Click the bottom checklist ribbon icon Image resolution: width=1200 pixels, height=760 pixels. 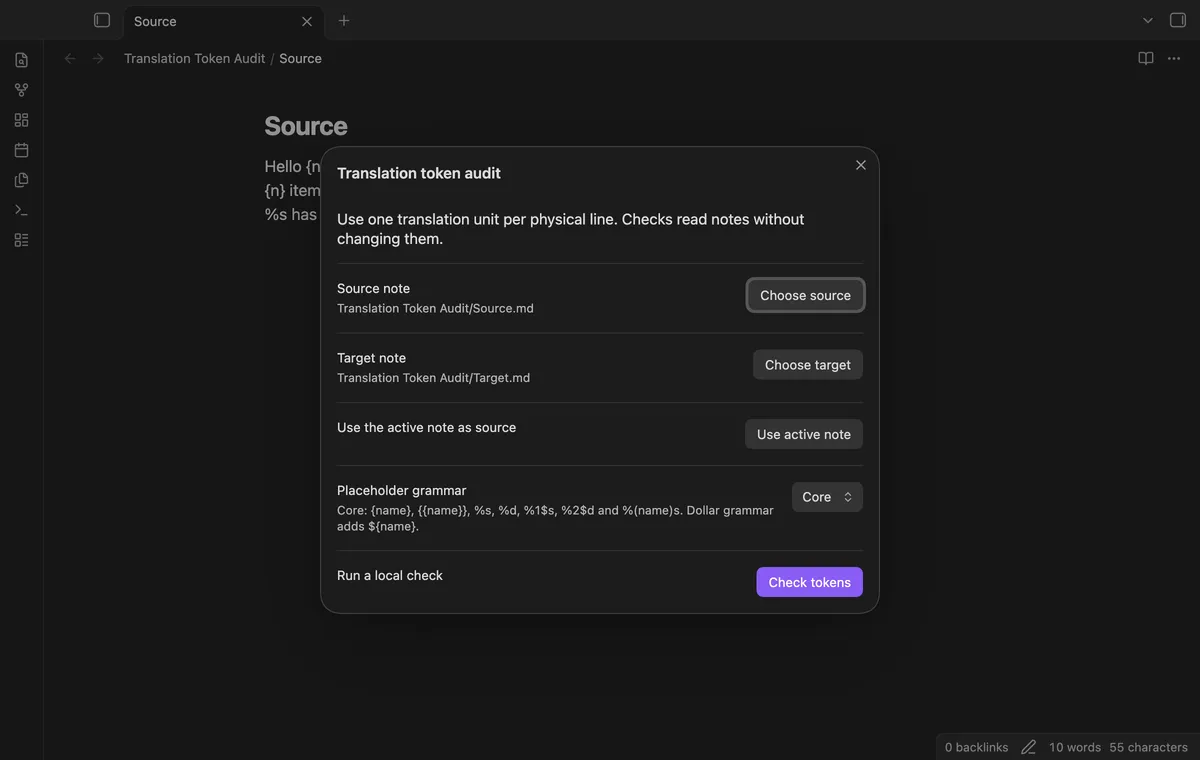(x=21, y=240)
